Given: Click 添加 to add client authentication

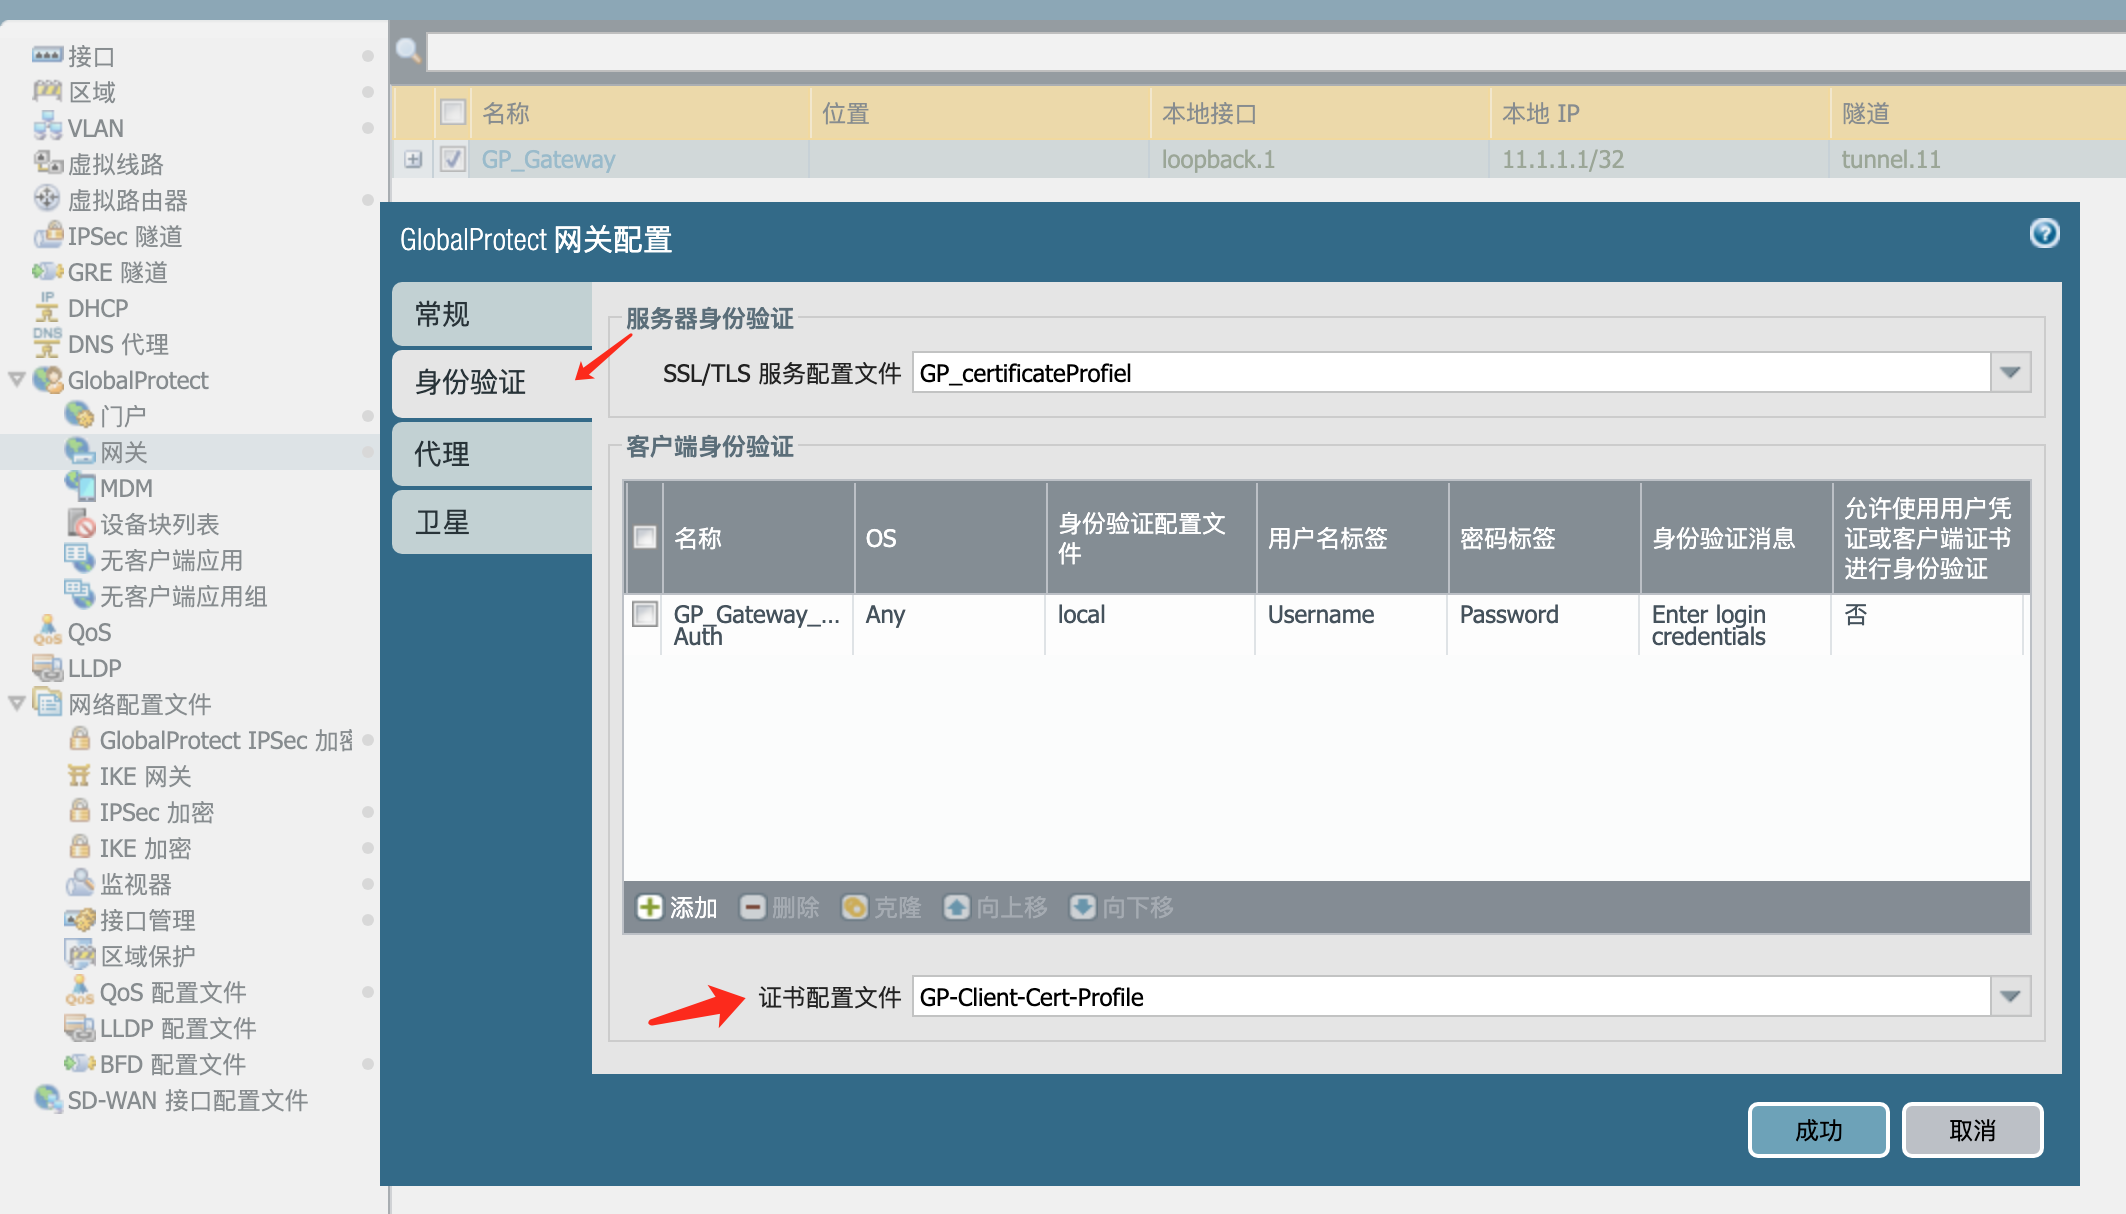Looking at the screenshot, I should [x=678, y=907].
